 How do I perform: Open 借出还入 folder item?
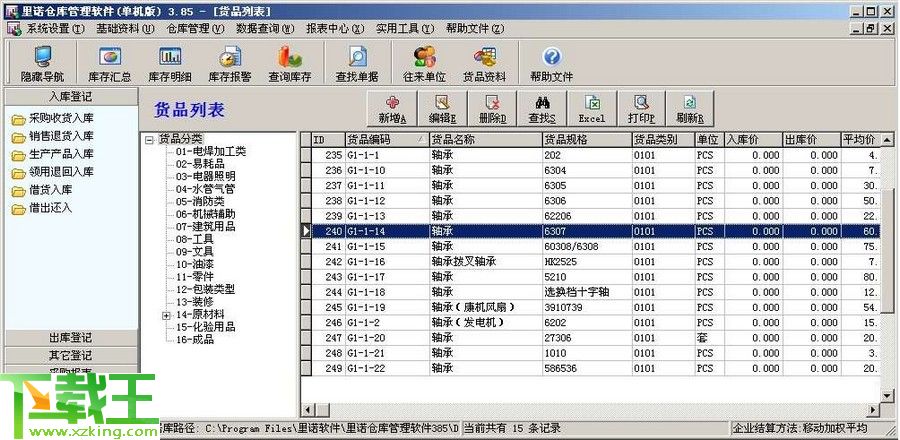click(42, 208)
